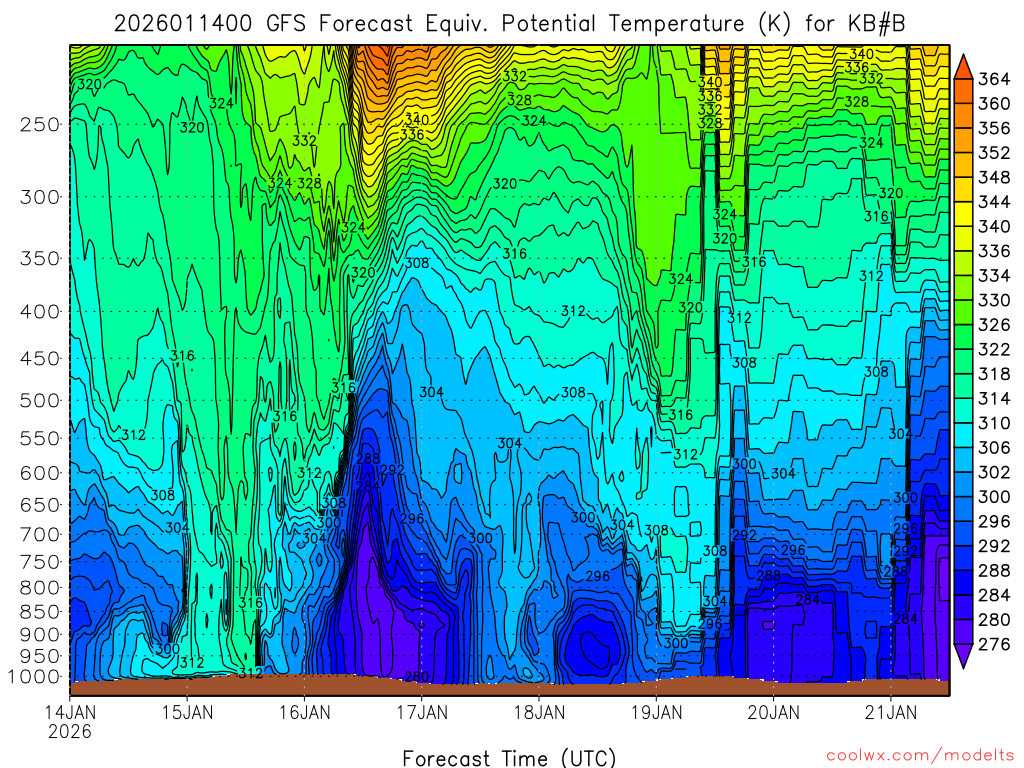
Task: Select the 19JAN date label on the time axis
Action: (x=656, y=712)
